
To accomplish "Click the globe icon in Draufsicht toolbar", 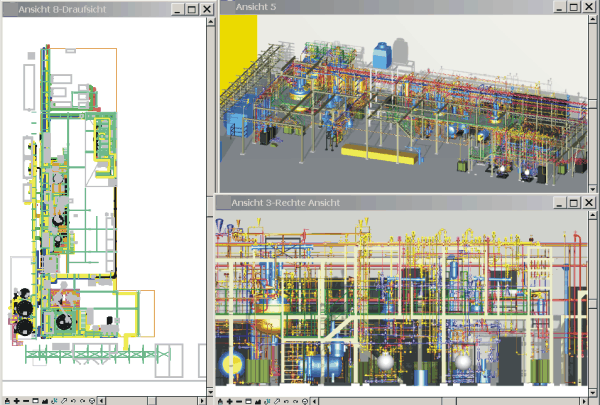I will click(92, 401).
